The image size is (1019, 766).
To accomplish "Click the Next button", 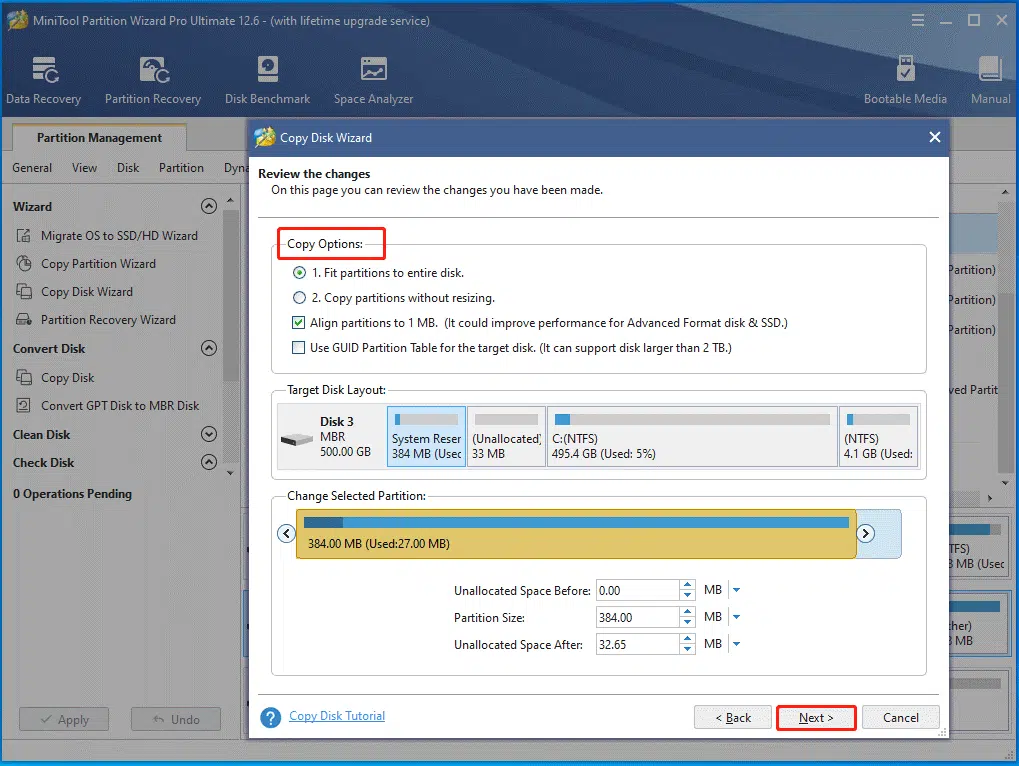I will pyautogui.click(x=816, y=717).
